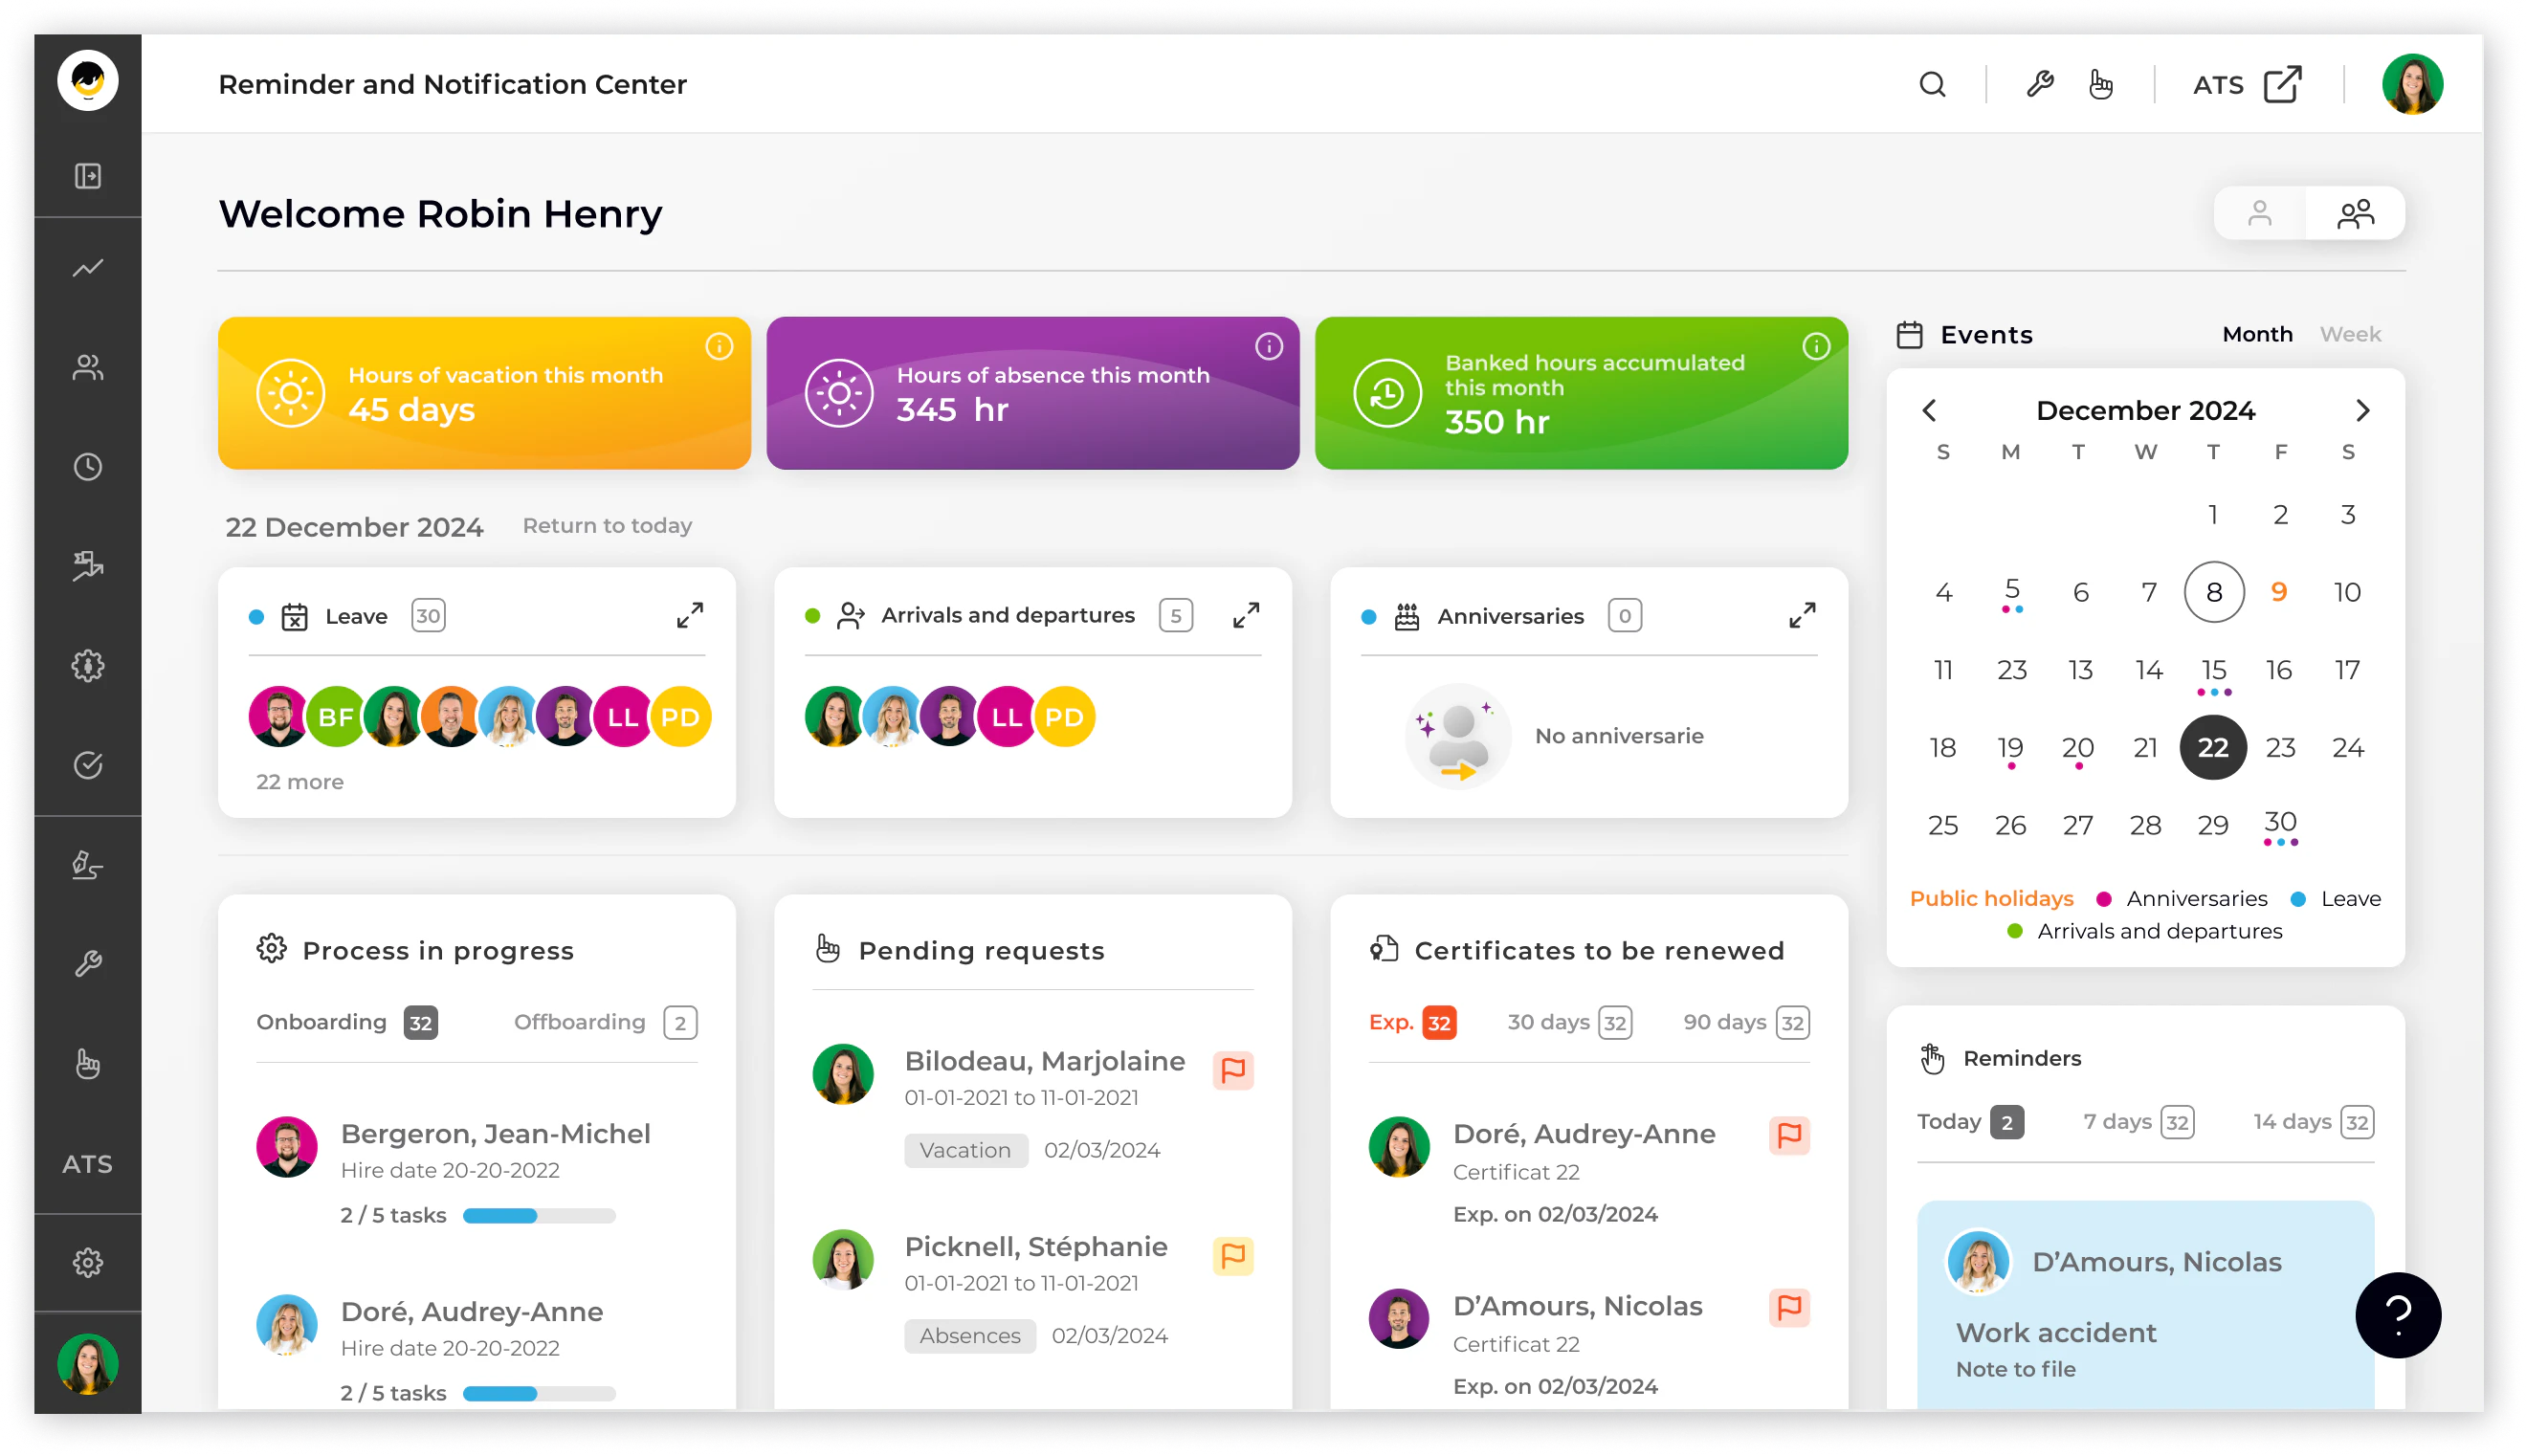
Task: Click the info icon on the vacation card
Action: pos(721,347)
